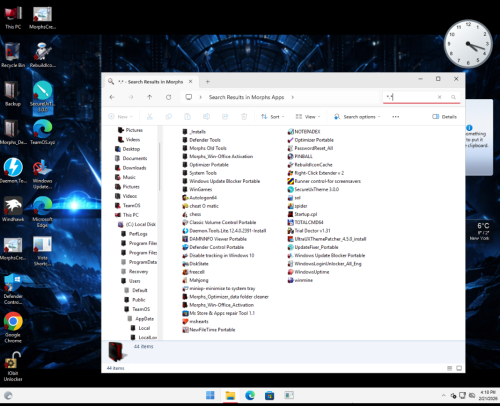
Task: Open Vista Shortcut desktop icon
Action: 42,251
